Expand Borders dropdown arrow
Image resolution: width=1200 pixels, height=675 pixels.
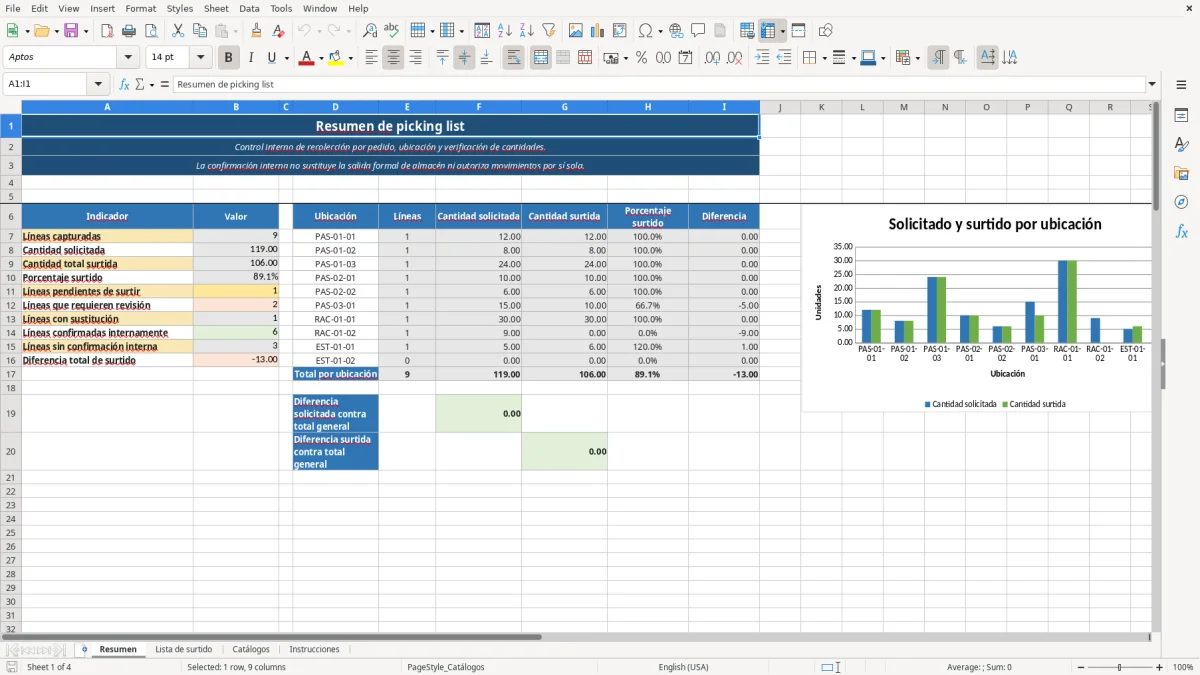point(824,58)
